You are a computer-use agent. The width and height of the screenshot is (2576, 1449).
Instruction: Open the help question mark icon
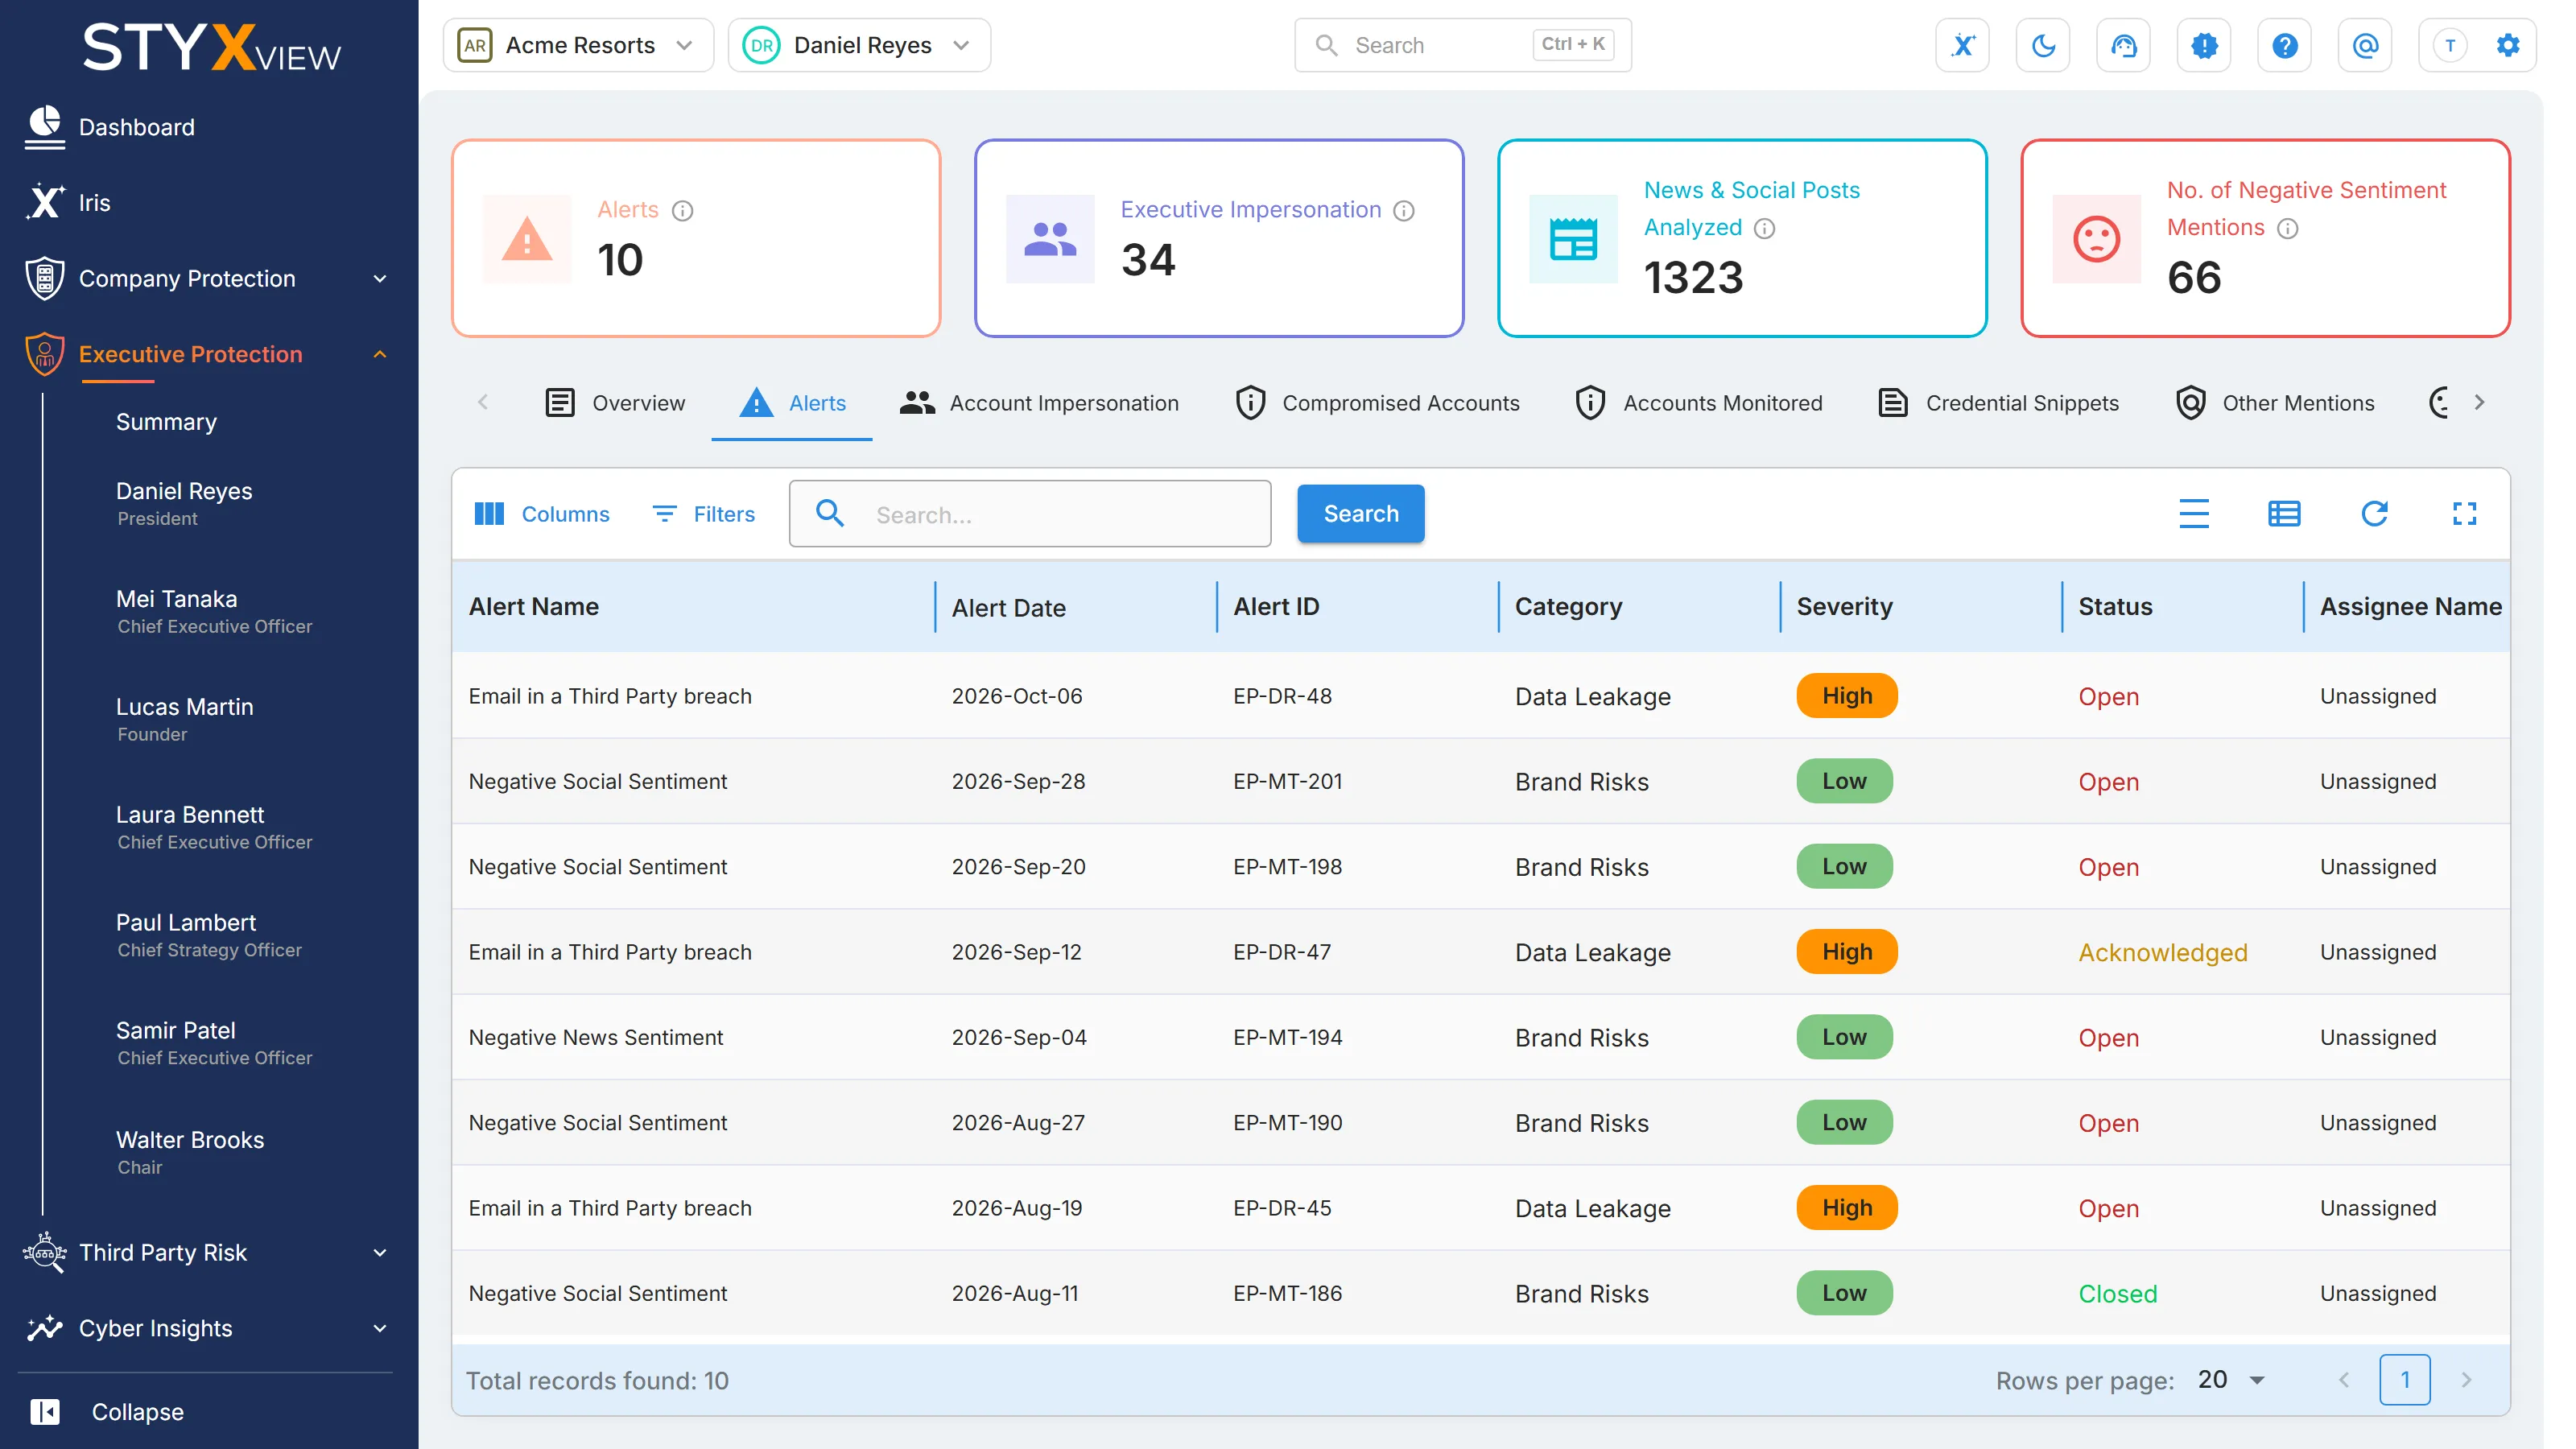point(2284,45)
